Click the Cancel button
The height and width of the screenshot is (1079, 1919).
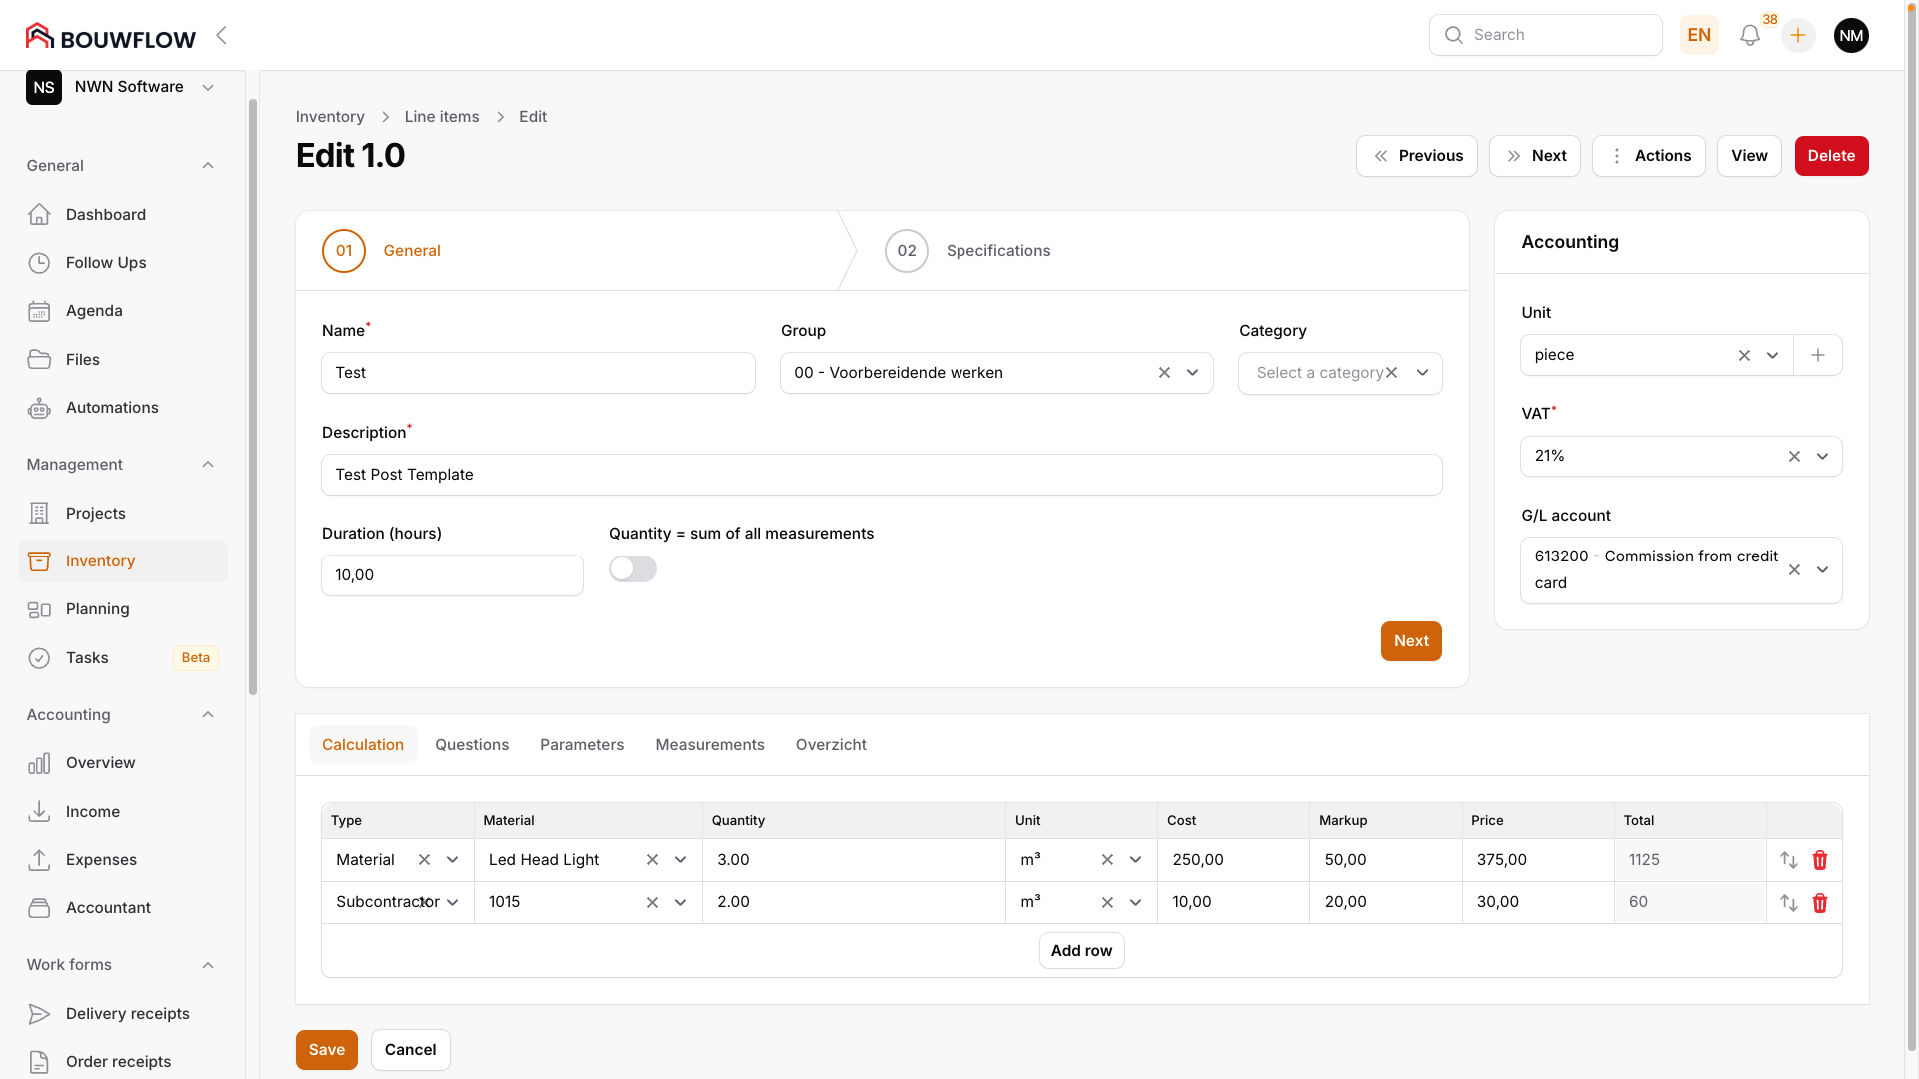click(411, 1050)
